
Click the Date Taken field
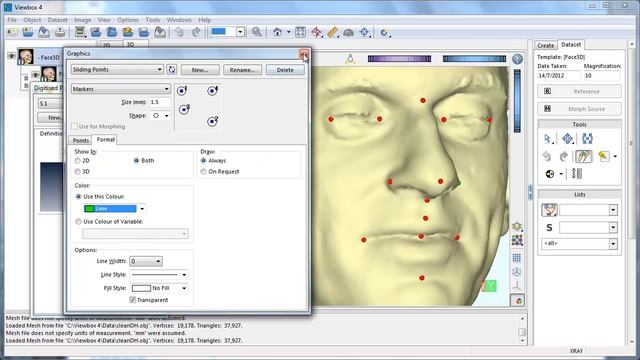pos(558,76)
